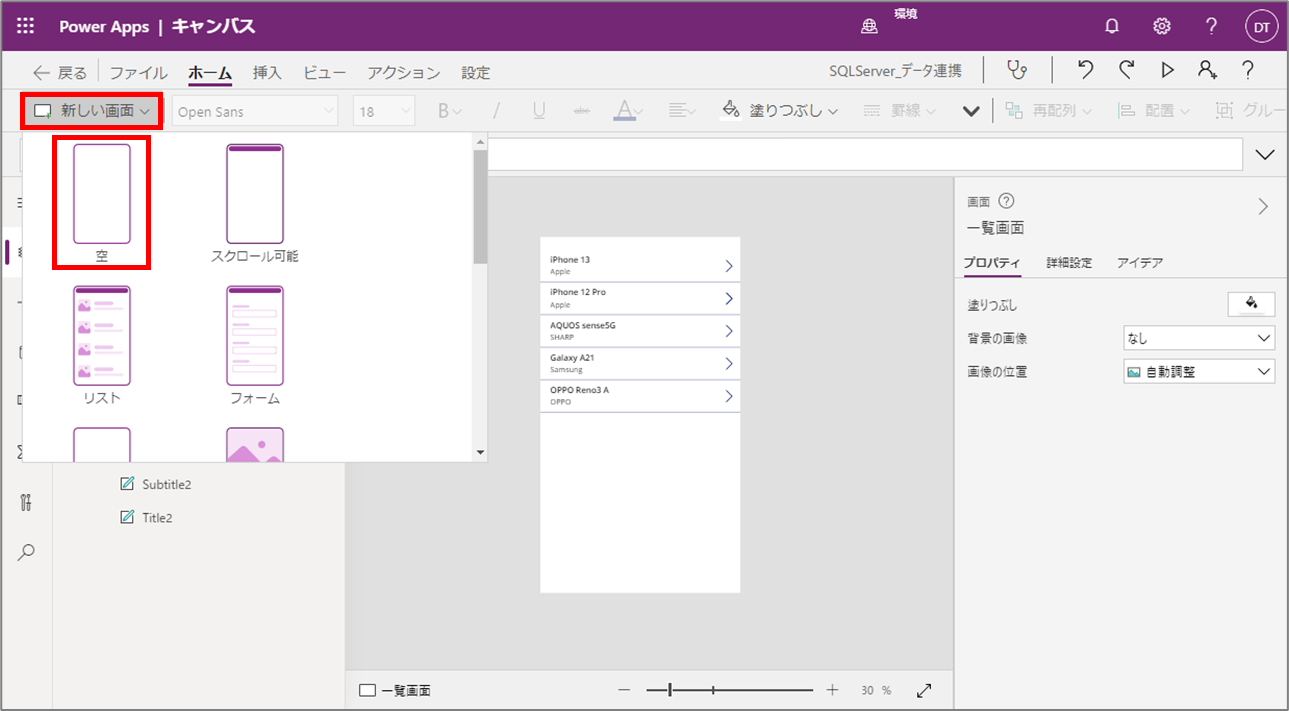Click the DT account avatar
The image size is (1289, 711).
coord(1262,27)
